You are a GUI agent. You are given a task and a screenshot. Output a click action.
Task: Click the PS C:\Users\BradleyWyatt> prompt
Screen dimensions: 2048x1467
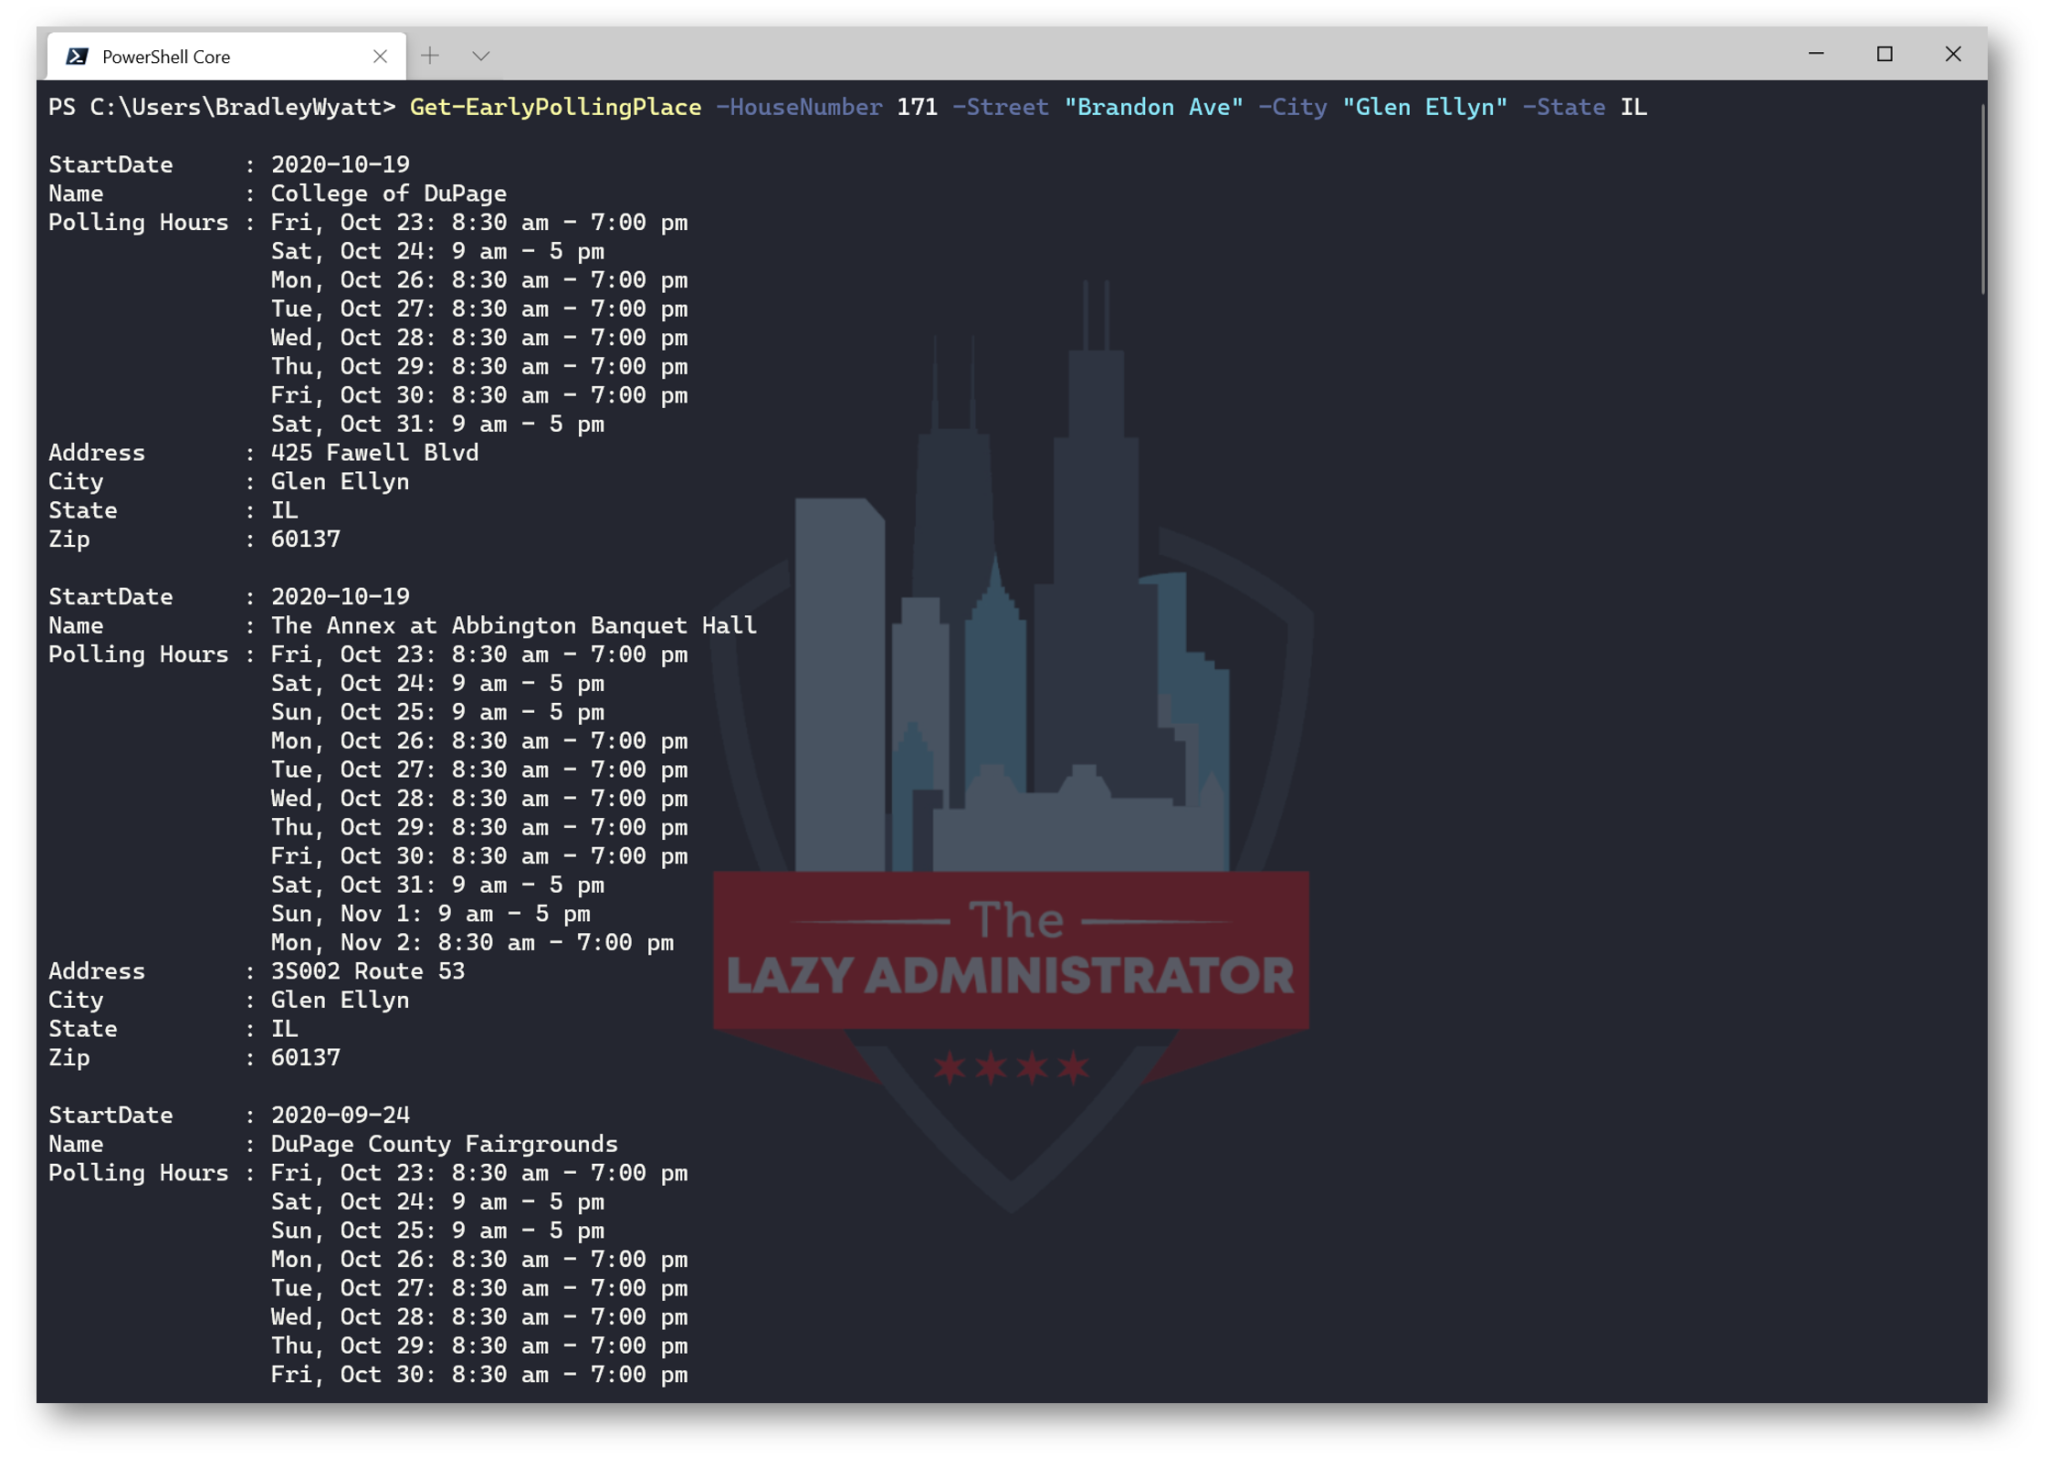[222, 107]
